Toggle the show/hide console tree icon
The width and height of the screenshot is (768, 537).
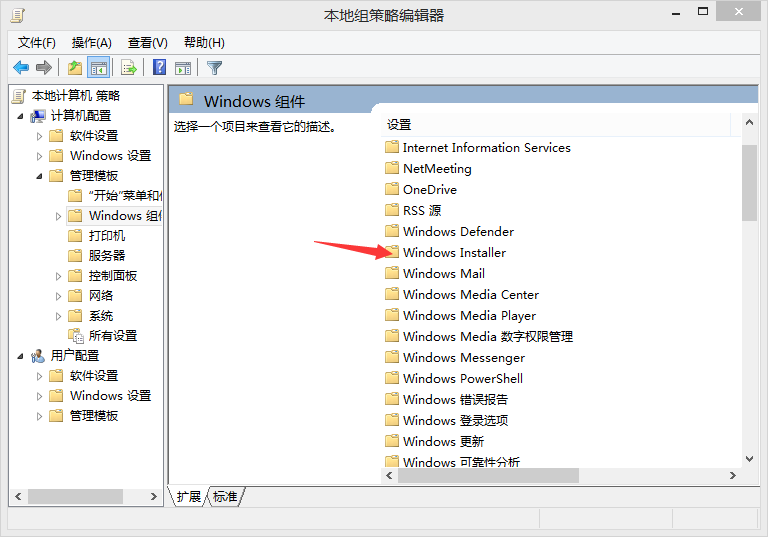[x=98, y=67]
